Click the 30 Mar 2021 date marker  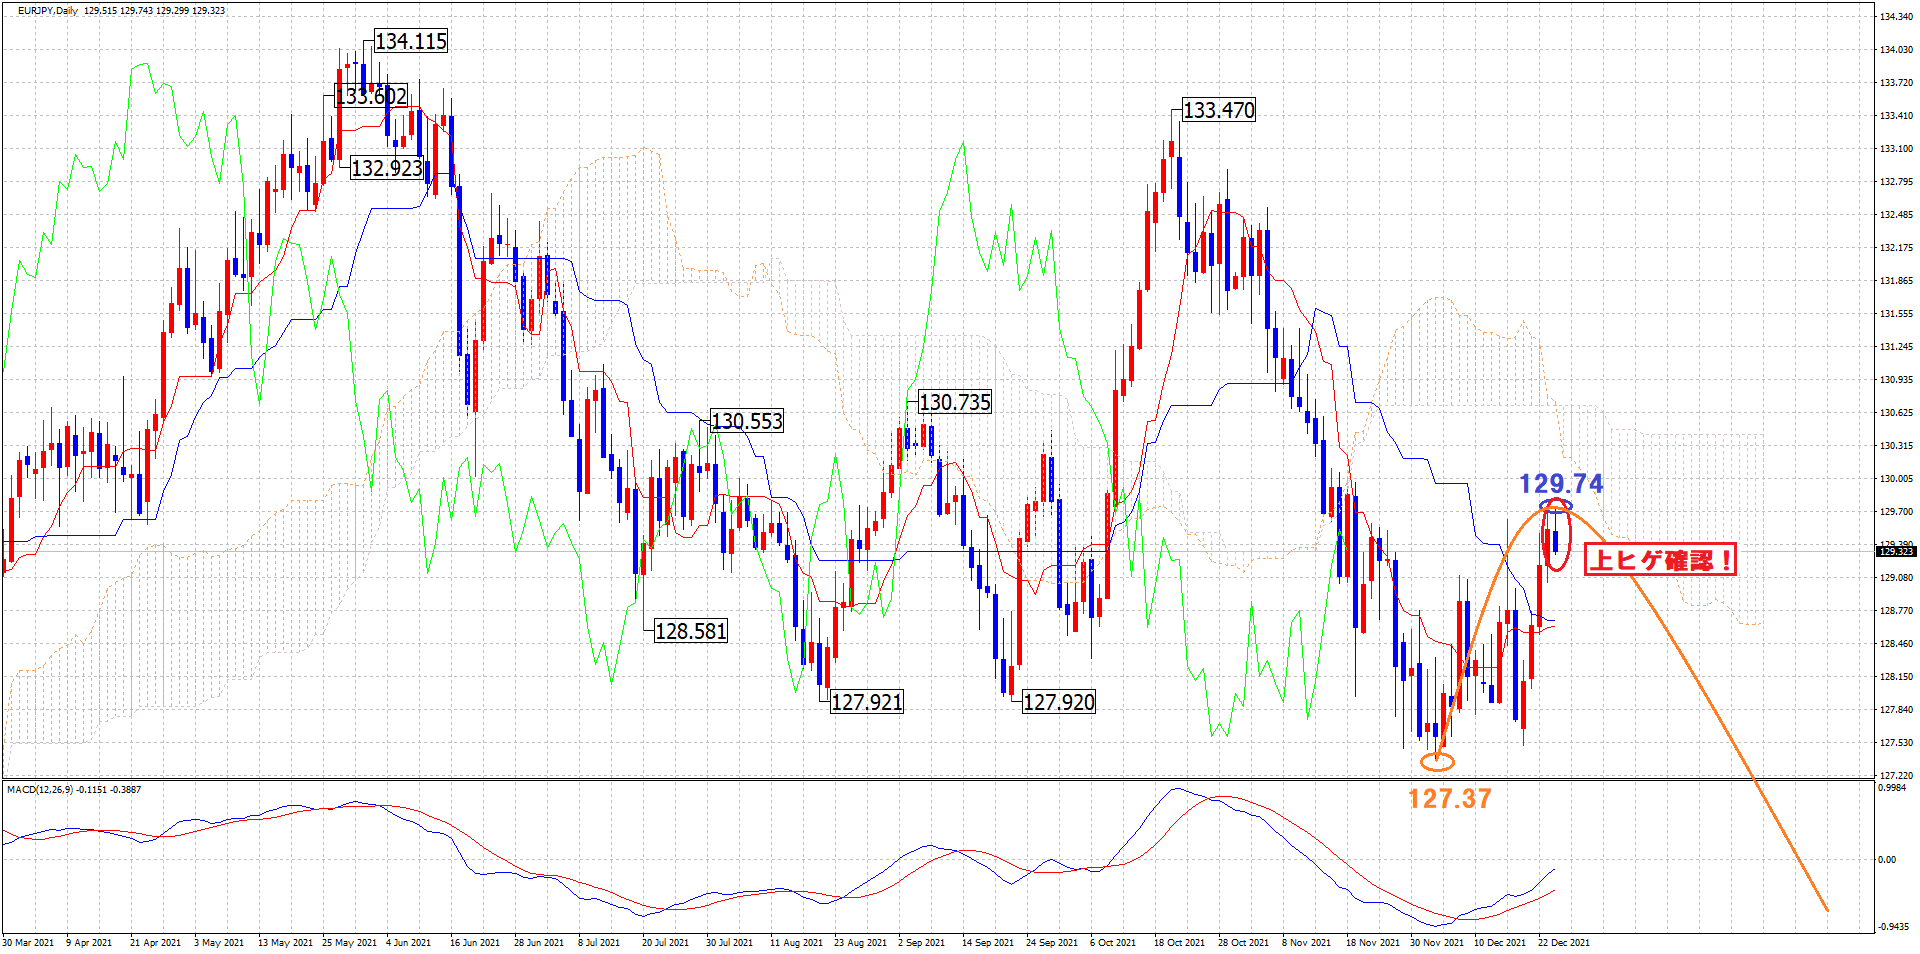tap(28, 942)
